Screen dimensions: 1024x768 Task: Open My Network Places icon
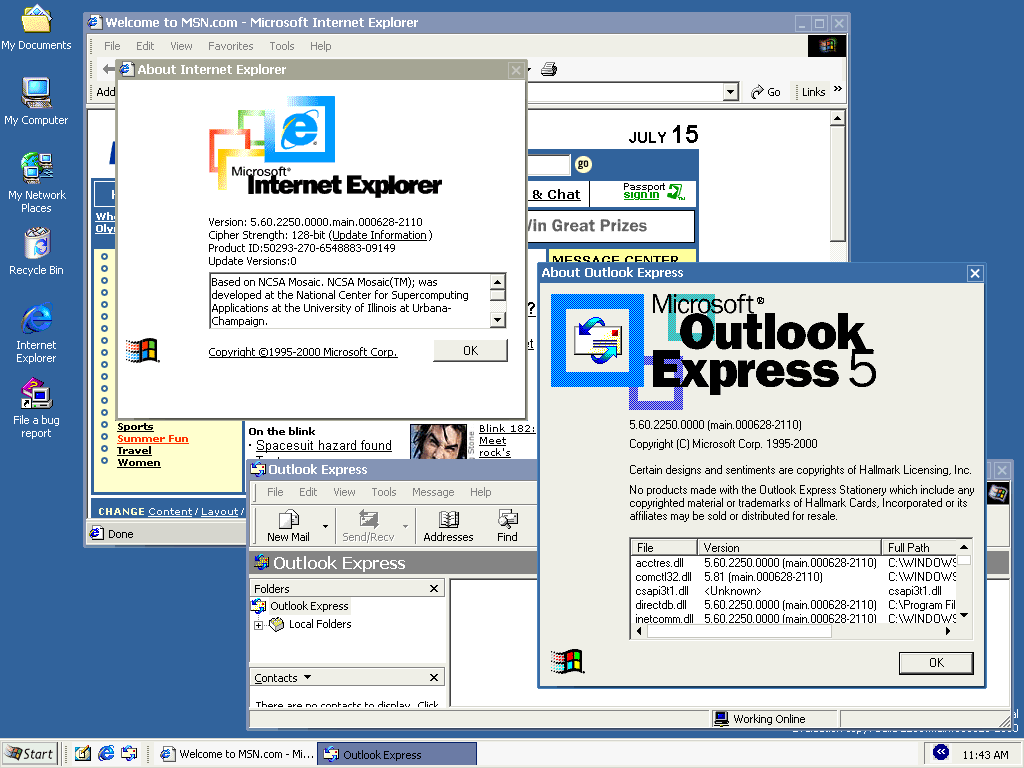coord(36,182)
